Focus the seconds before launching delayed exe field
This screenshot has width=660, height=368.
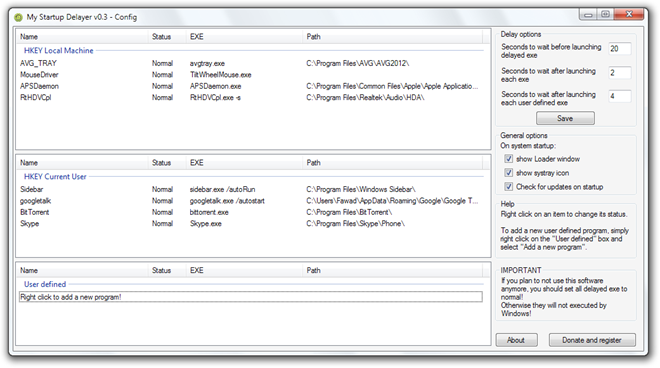tap(619, 49)
